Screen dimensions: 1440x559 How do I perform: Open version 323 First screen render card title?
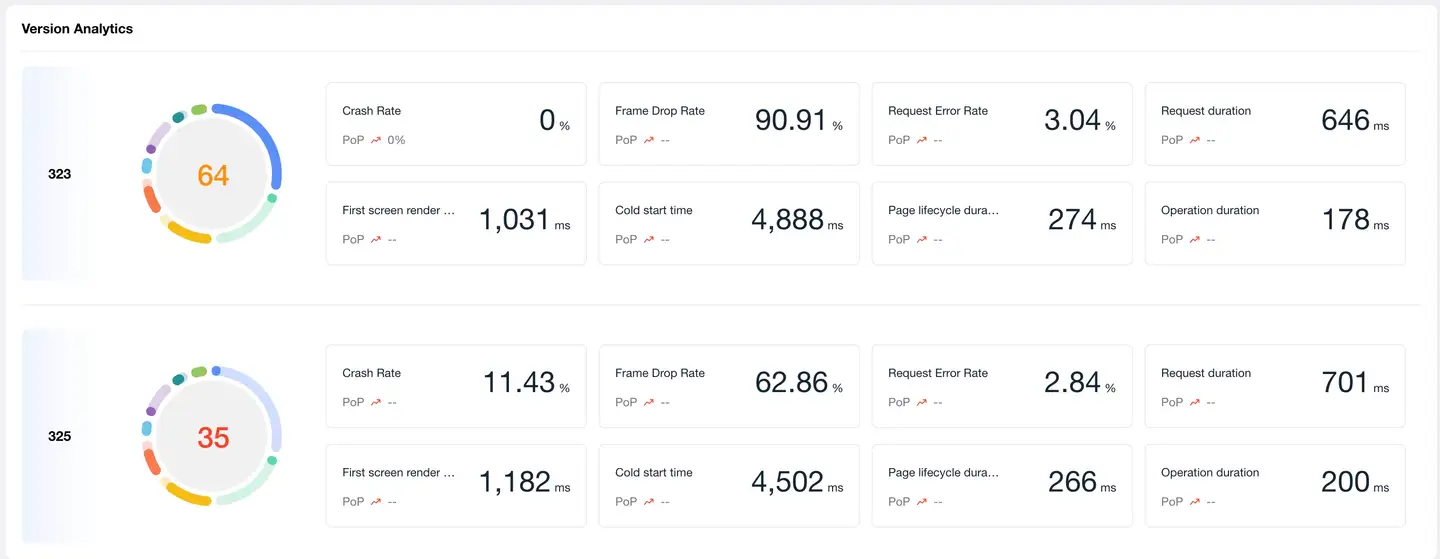pos(398,211)
